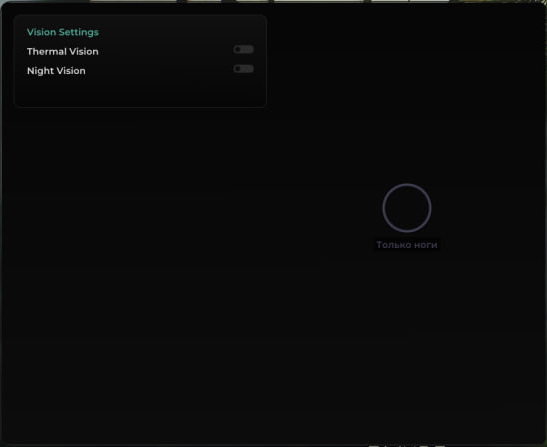Enable the Thermal Vision toggle

click(243, 50)
